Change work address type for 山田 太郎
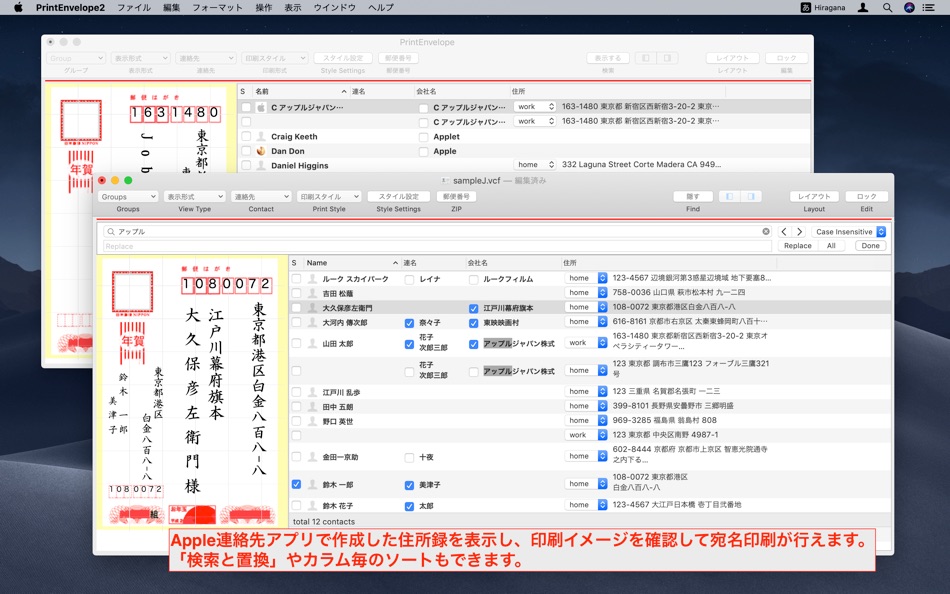The height and width of the screenshot is (594, 950). click(585, 342)
